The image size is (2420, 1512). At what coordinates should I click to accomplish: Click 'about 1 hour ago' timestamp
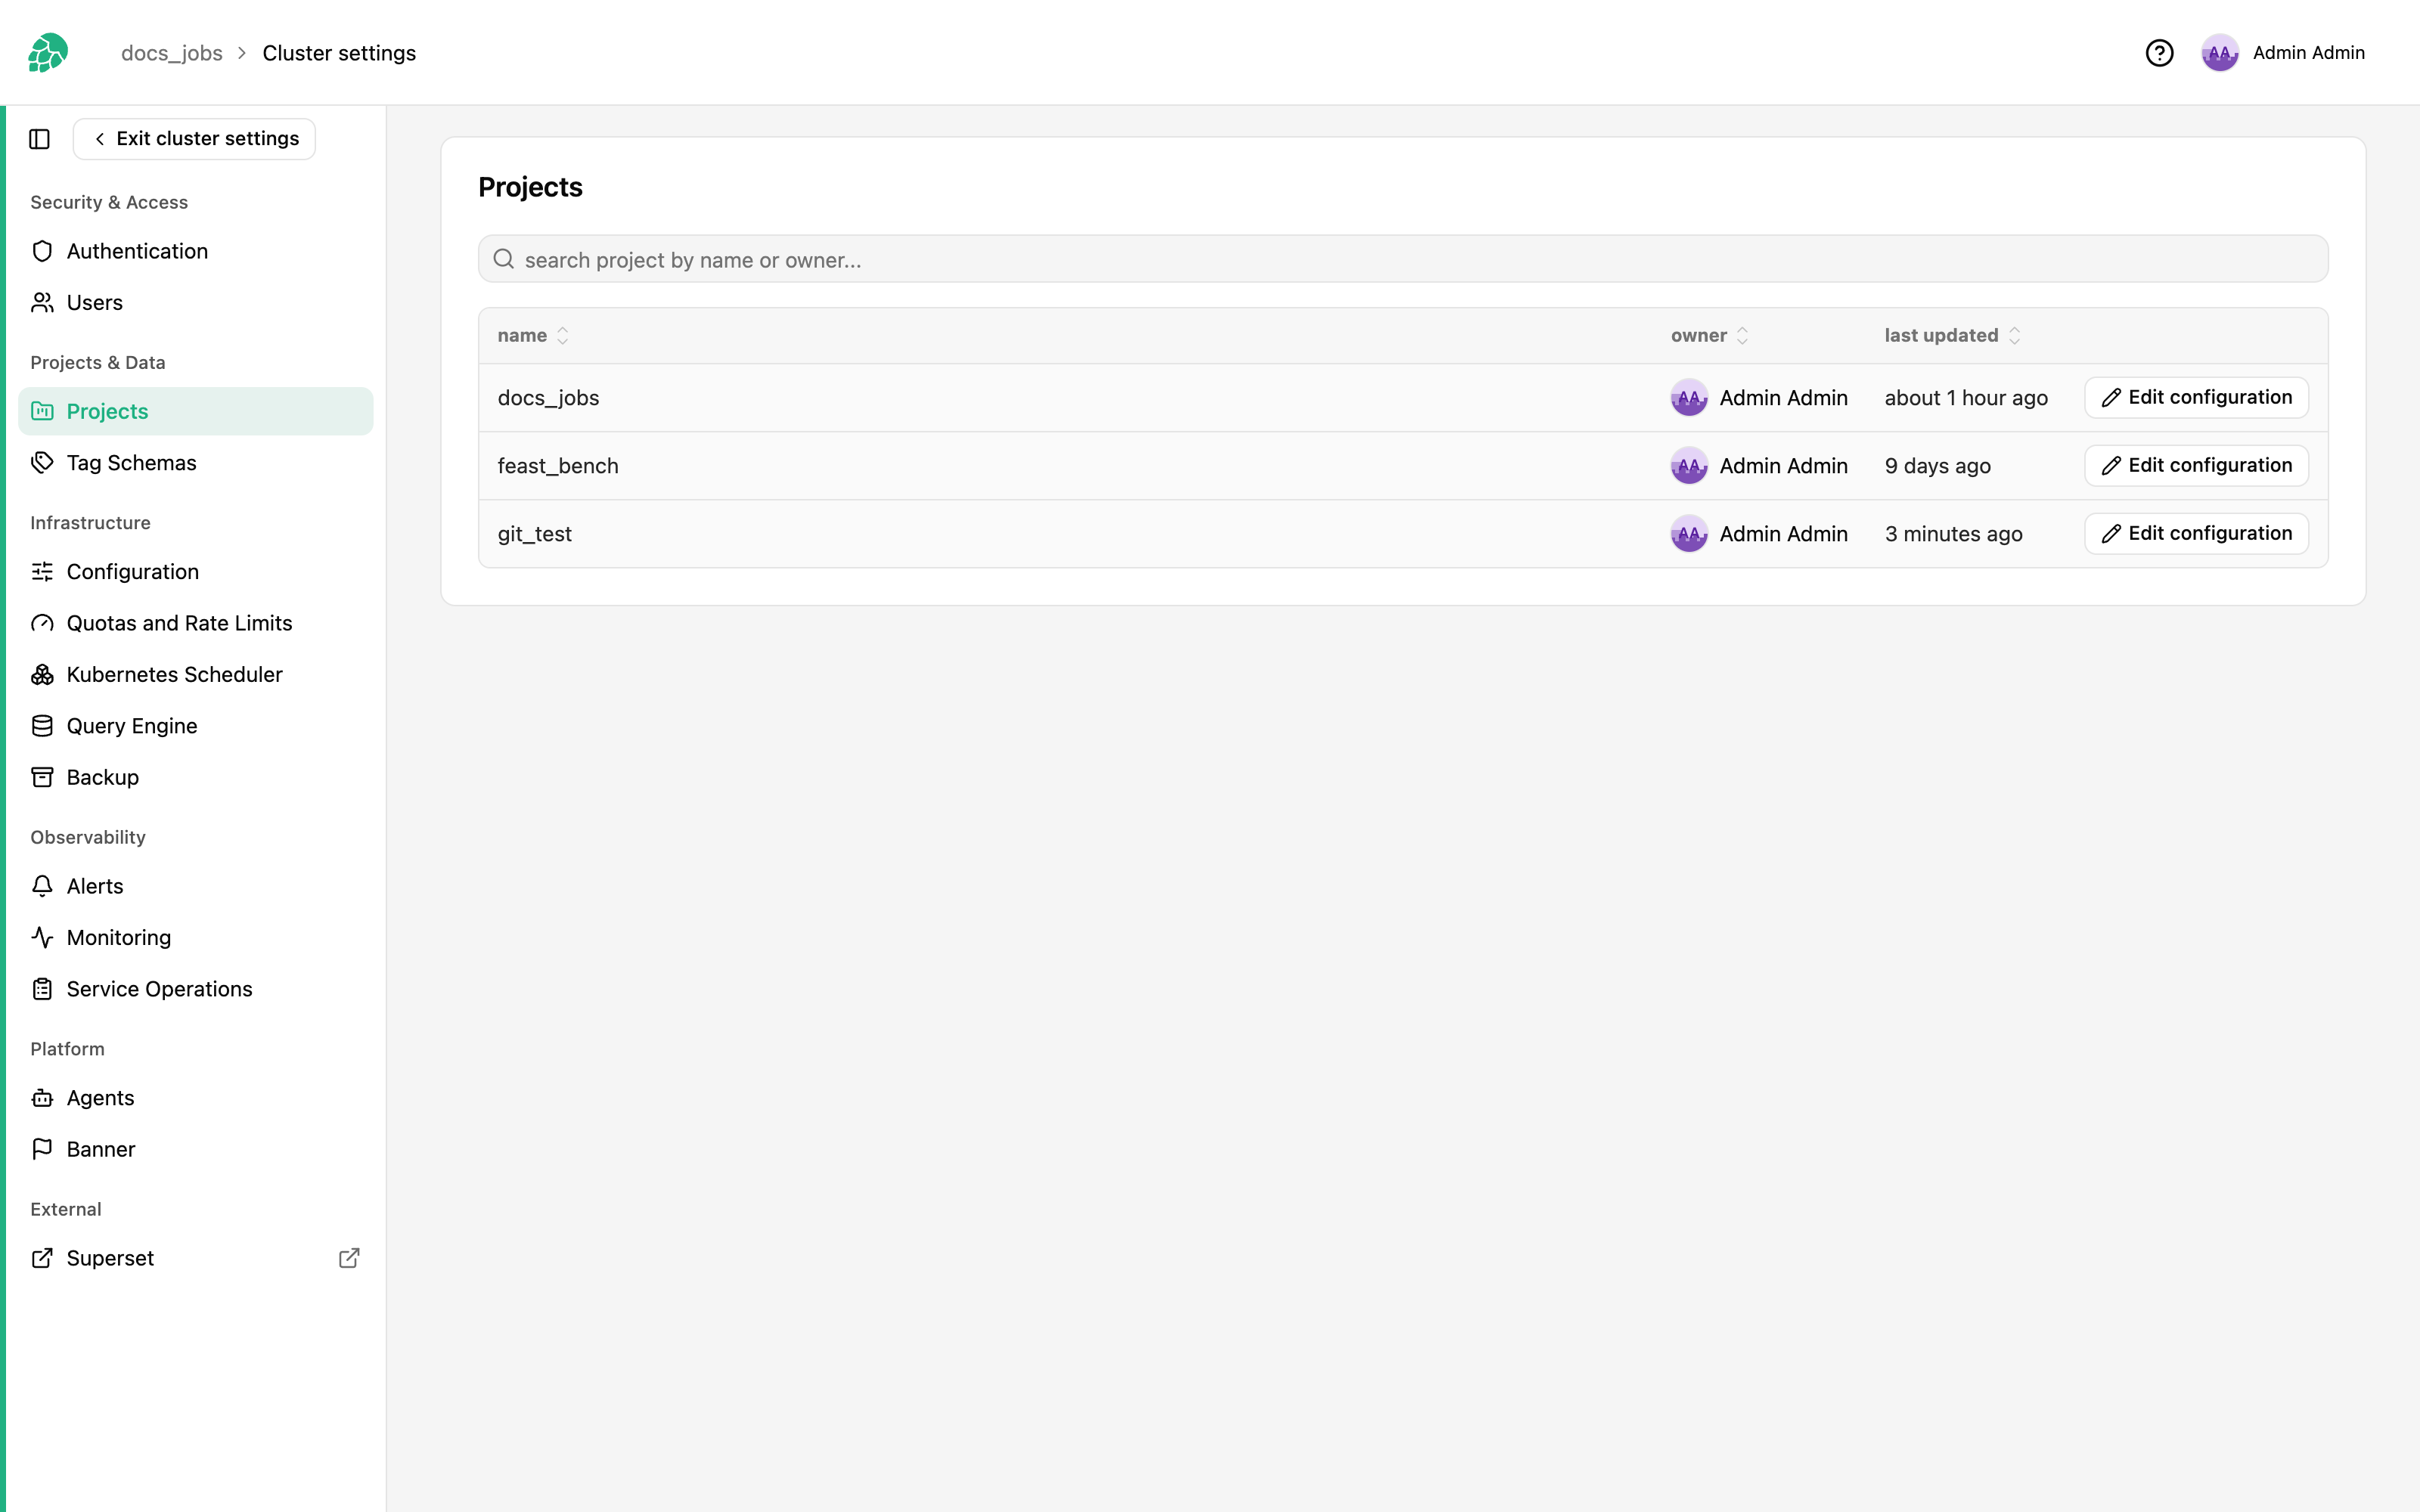(x=1966, y=398)
